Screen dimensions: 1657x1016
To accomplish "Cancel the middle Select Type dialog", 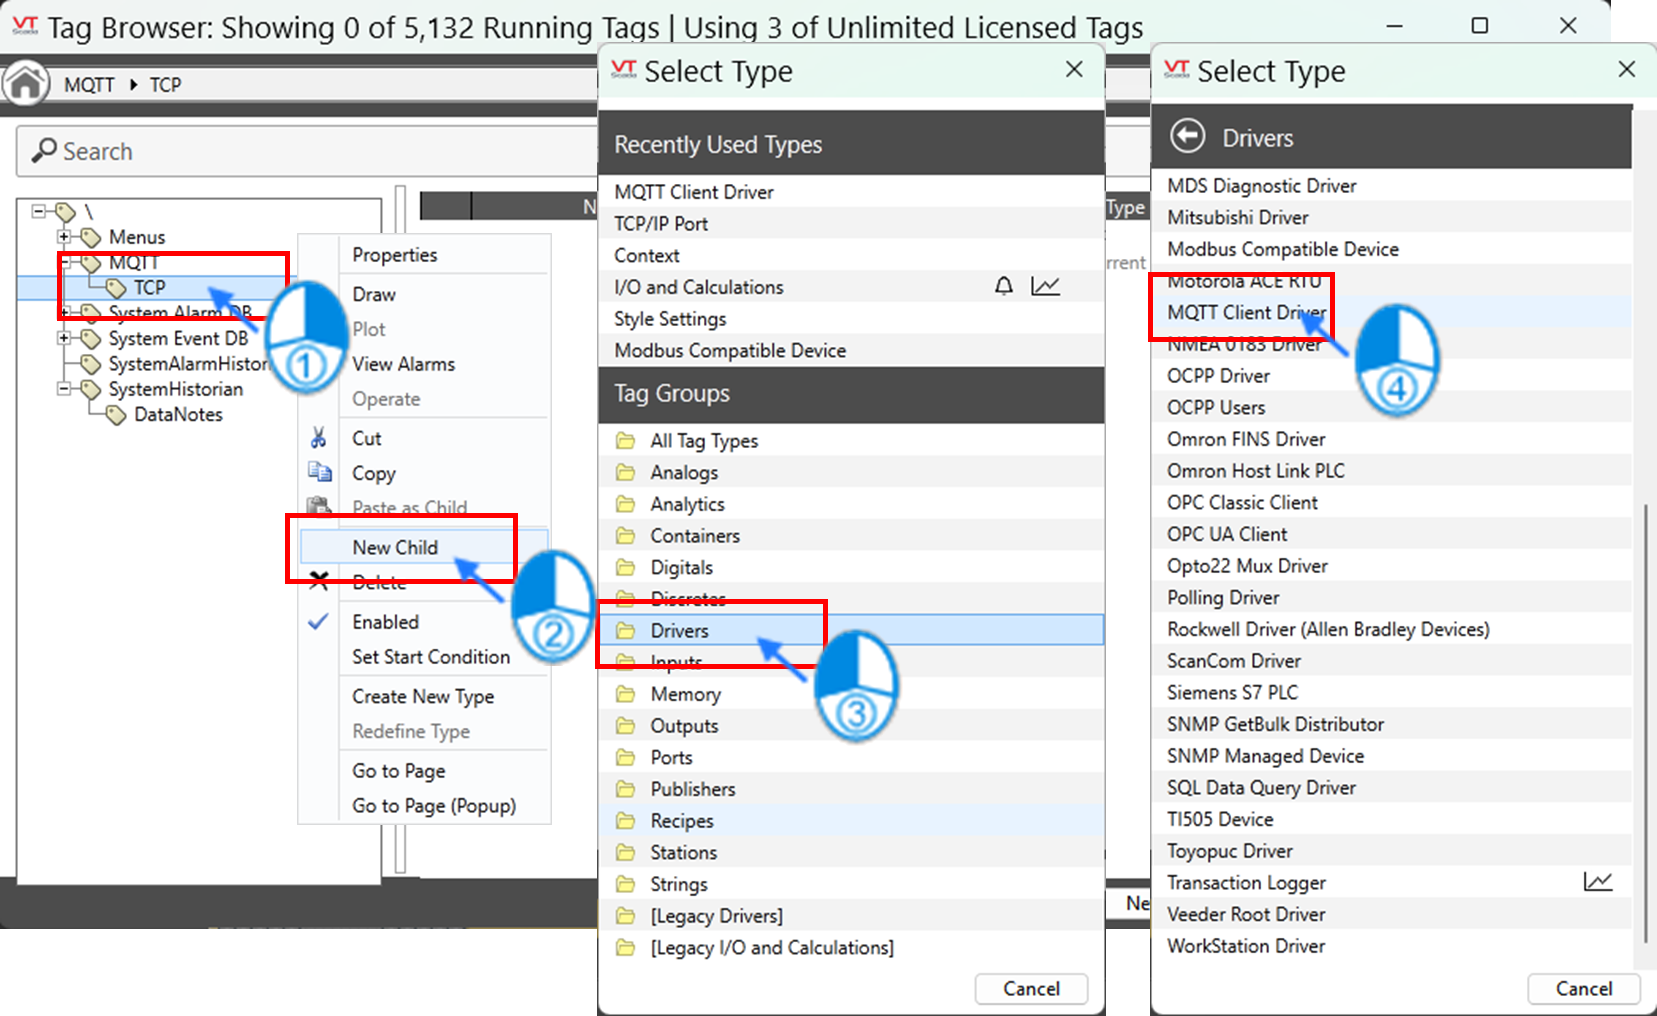I will (1031, 988).
